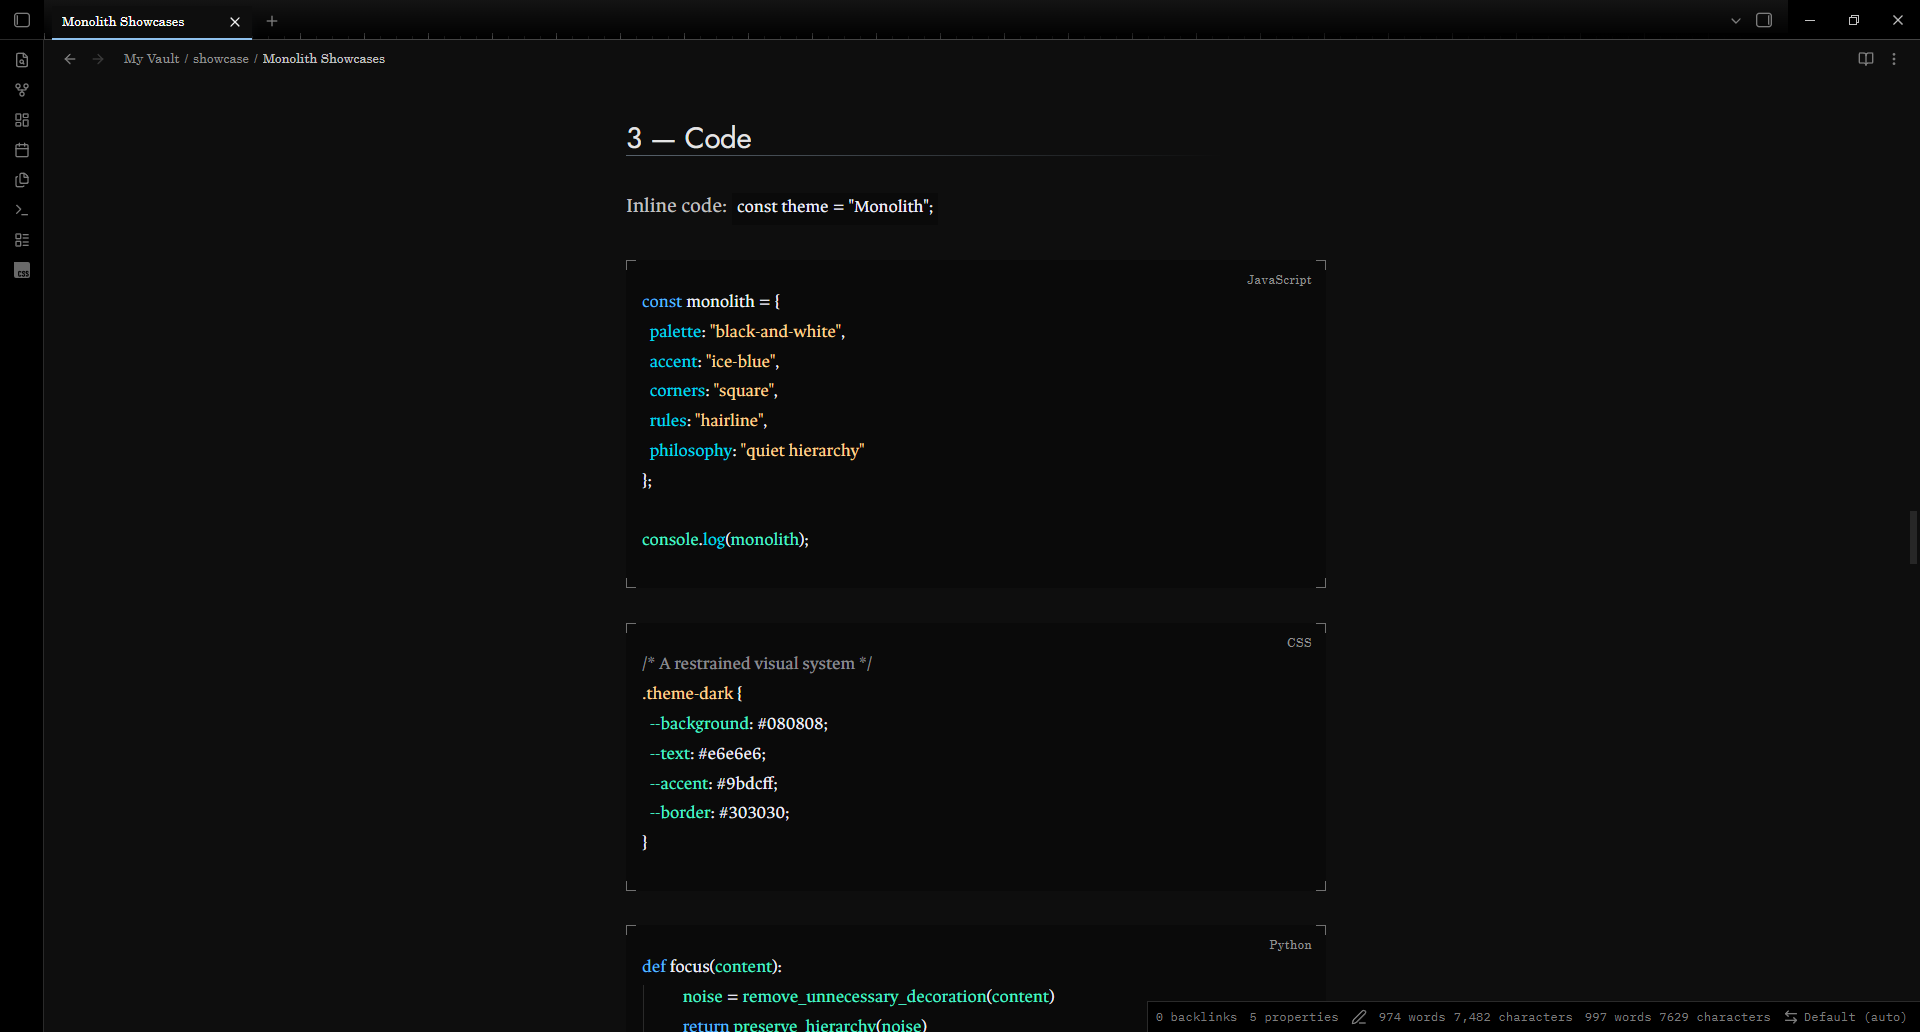Click the philosophy: "quiet hierarchy" line

(x=756, y=450)
